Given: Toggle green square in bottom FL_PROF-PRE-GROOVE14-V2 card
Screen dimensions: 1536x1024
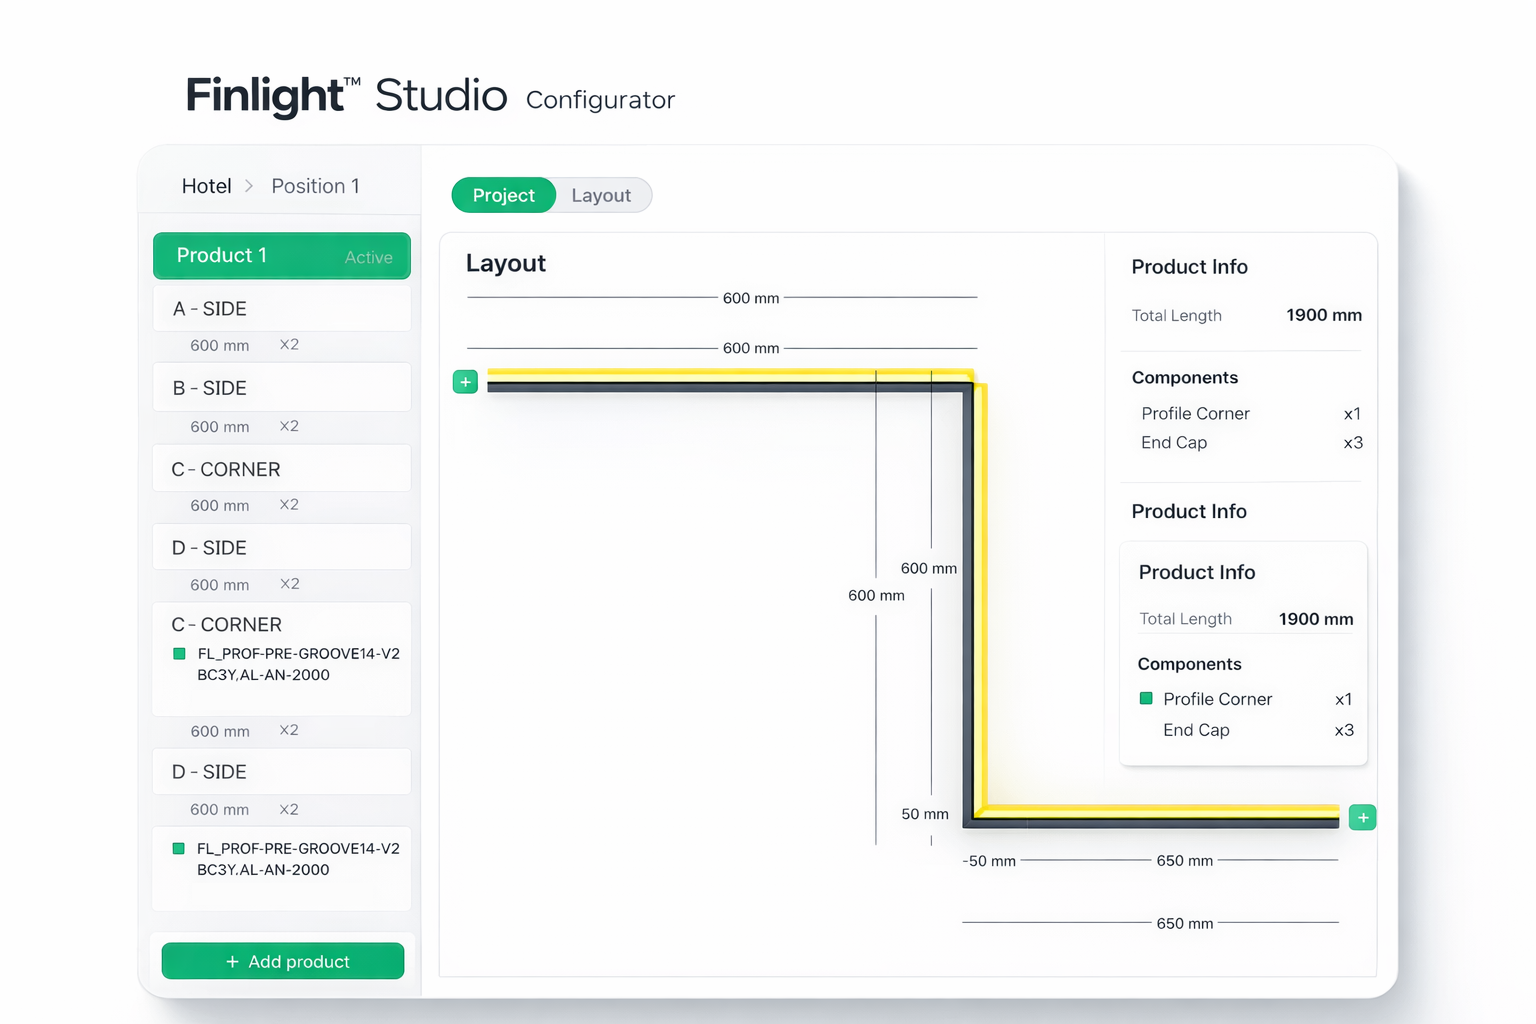Looking at the screenshot, I should [179, 848].
